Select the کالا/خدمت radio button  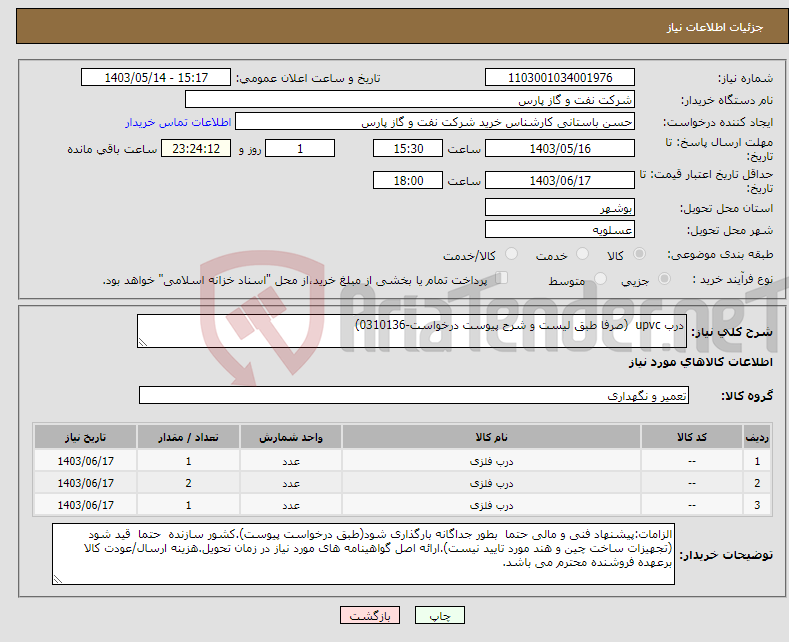click(x=511, y=254)
